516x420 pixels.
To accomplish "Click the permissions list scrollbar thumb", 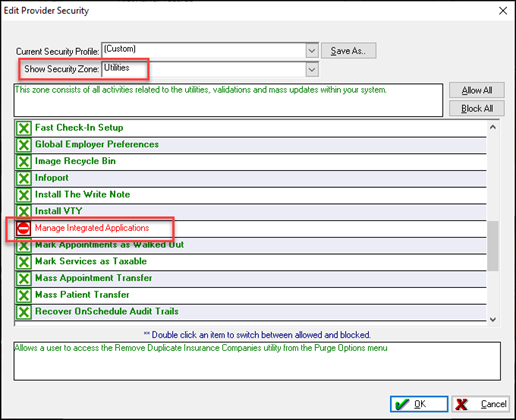I will coord(493,246).
